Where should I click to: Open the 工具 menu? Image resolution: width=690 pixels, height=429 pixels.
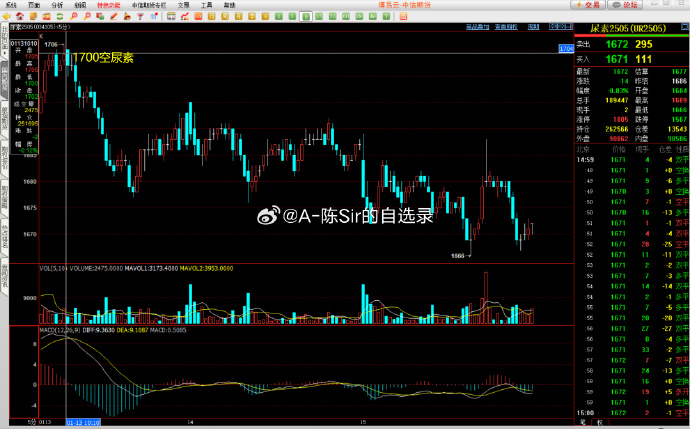pos(206,5)
